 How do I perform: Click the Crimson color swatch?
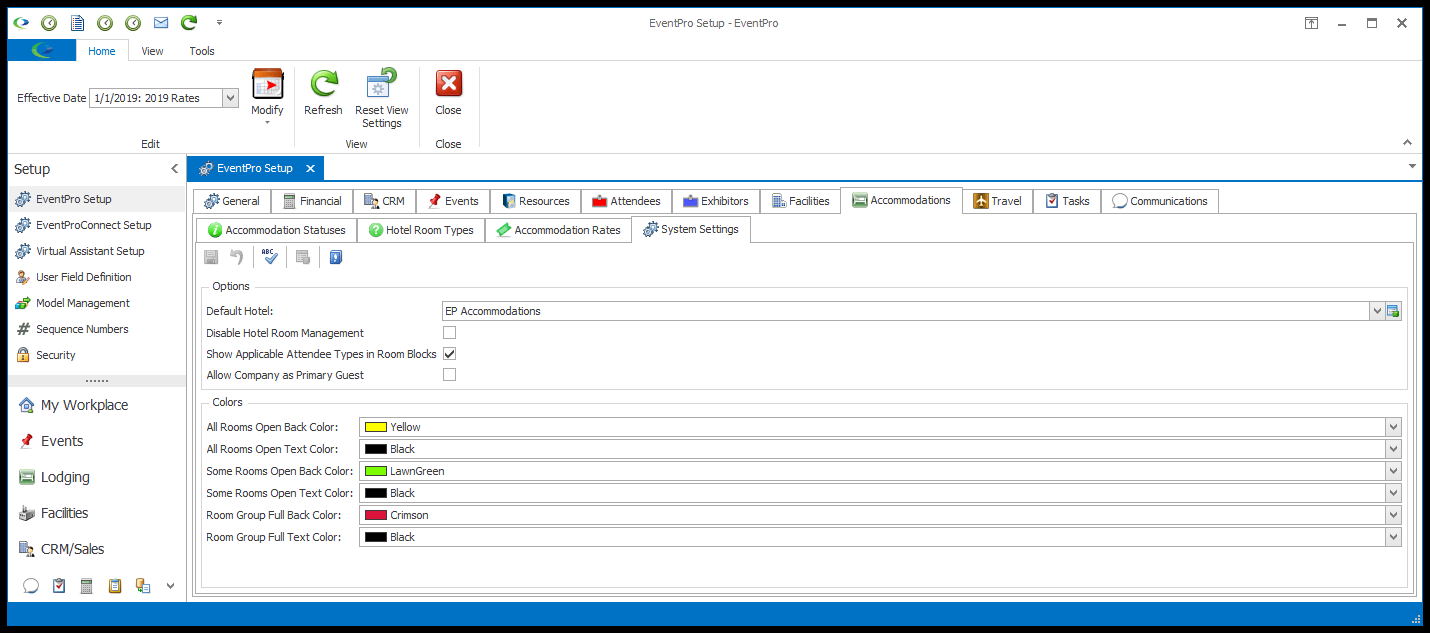(376, 515)
